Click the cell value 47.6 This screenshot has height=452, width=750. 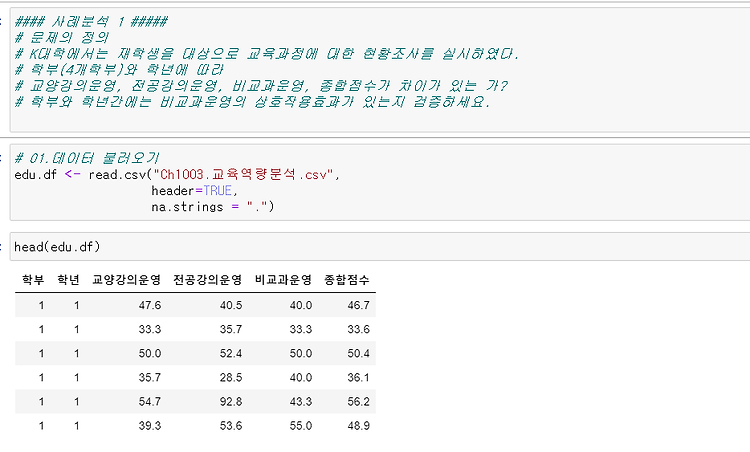coord(150,305)
